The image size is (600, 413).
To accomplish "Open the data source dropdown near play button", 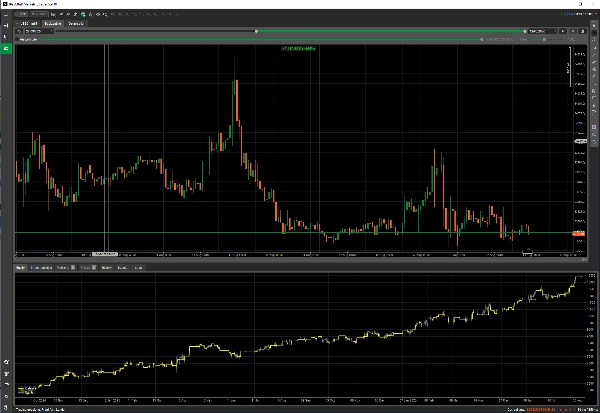I will (x=543, y=31).
